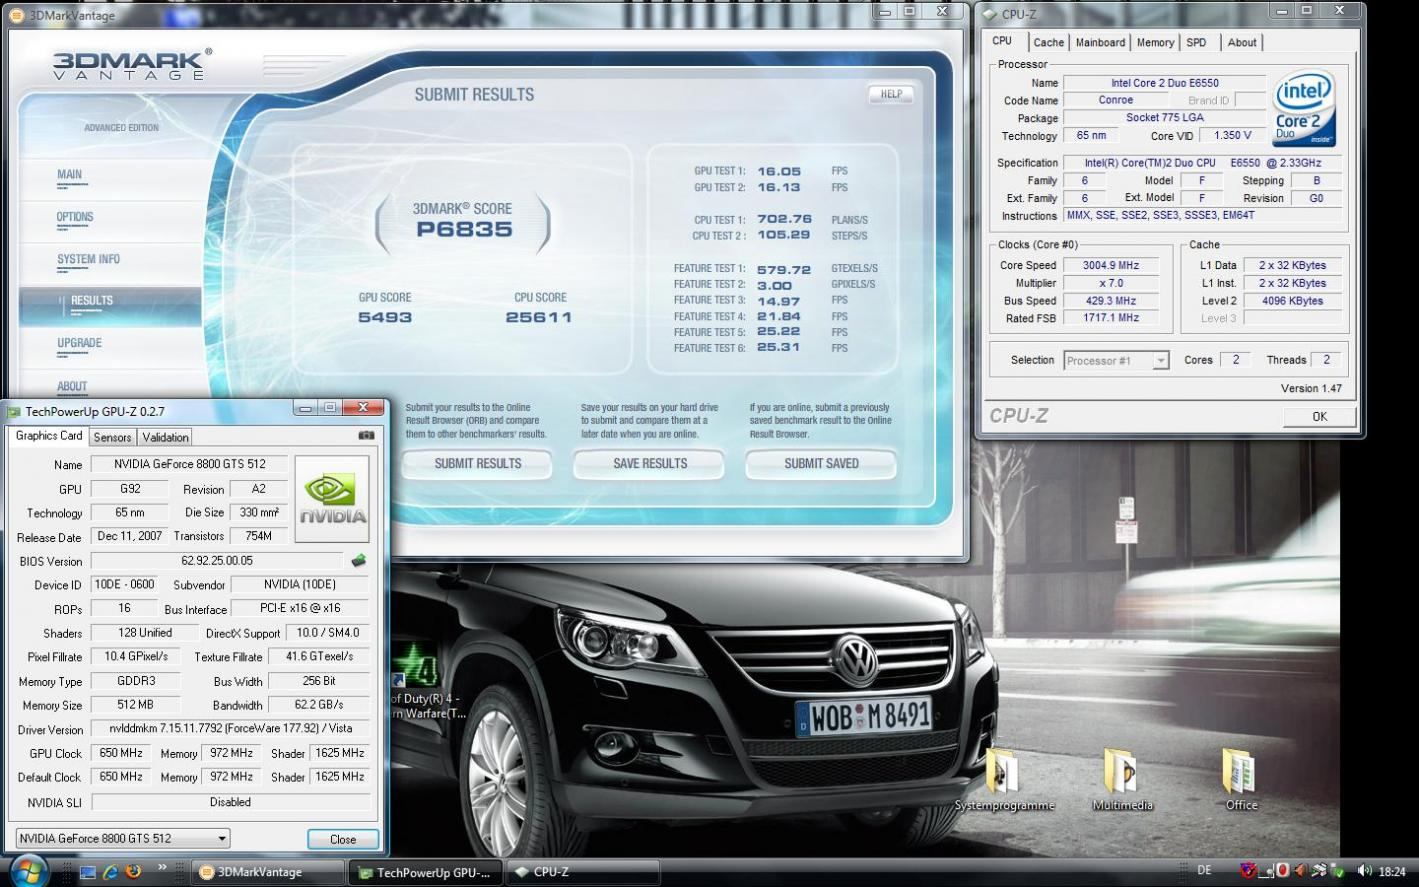
Task: Open the Systemprogramme desktop folder
Action: (x=1004, y=780)
